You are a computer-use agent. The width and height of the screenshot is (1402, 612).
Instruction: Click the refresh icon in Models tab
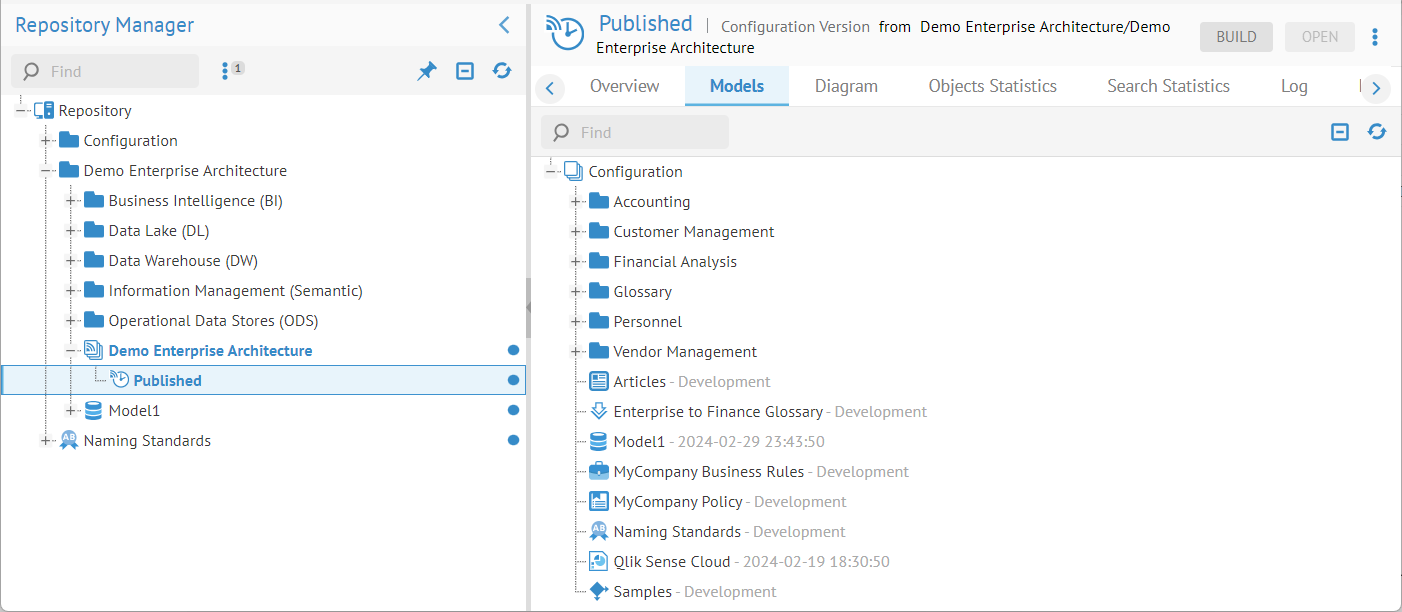1377,132
